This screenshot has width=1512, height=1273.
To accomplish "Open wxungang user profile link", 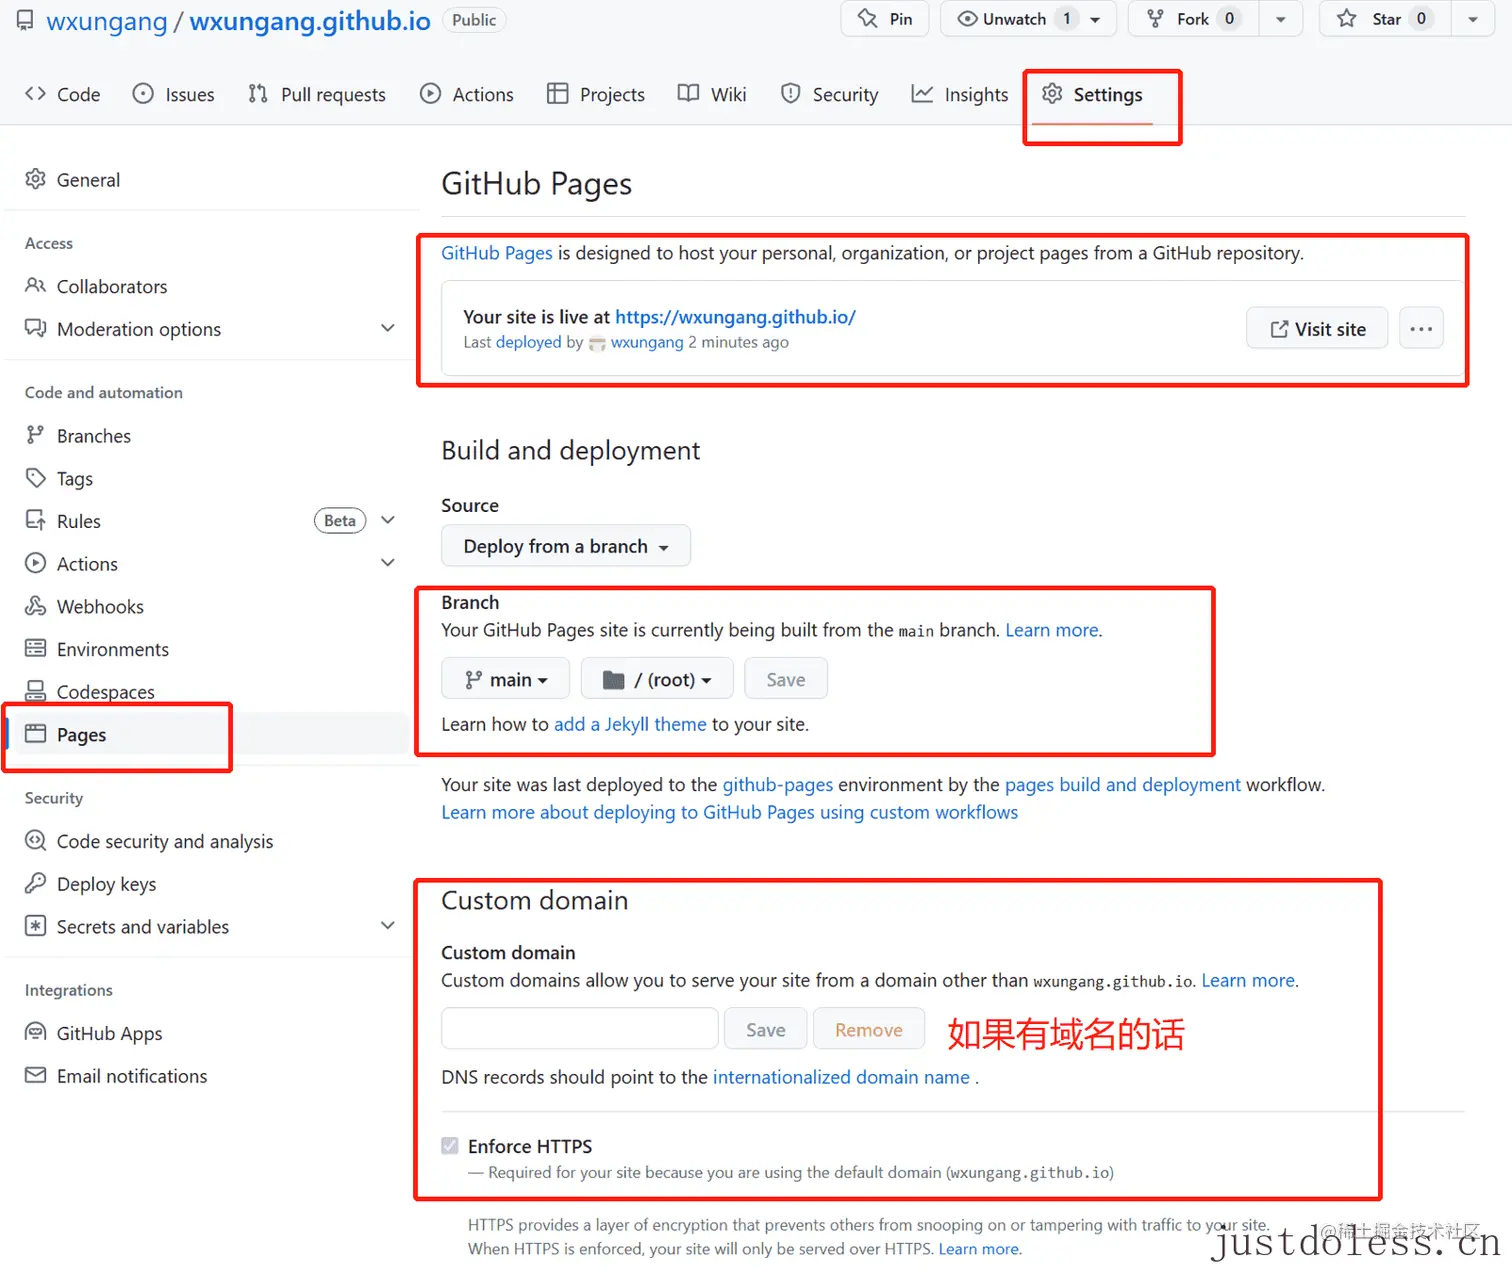I will click(x=647, y=342).
